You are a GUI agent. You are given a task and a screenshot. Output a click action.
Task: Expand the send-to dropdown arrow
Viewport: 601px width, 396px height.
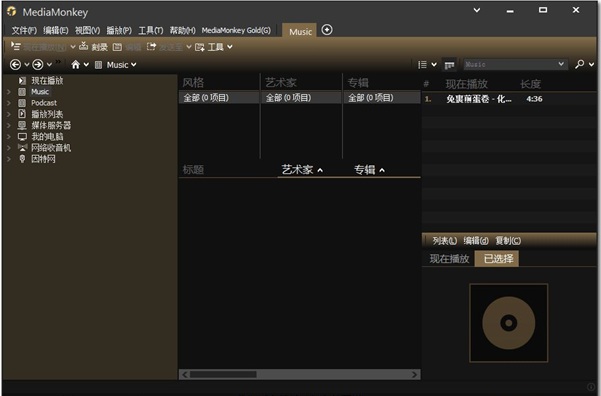pyautogui.click(x=189, y=47)
